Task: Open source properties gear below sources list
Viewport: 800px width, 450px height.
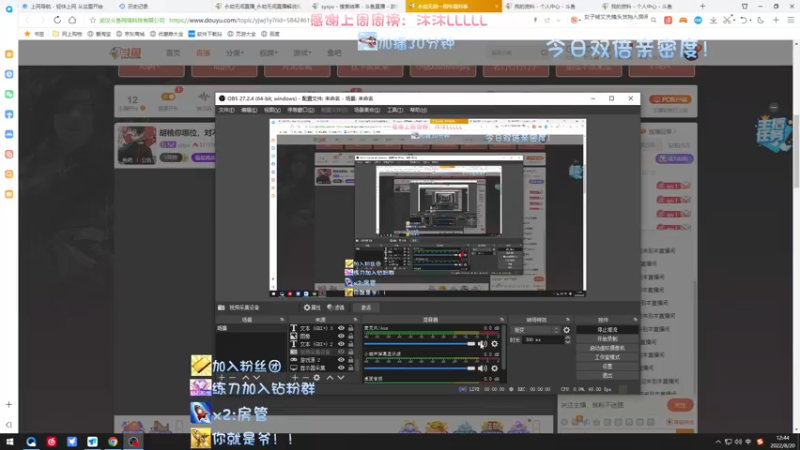Action: pyautogui.click(x=317, y=378)
